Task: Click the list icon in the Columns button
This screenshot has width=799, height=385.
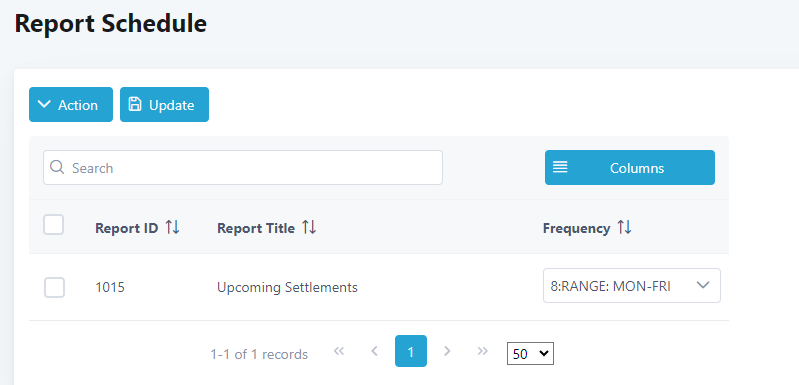Action: tap(560, 167)
